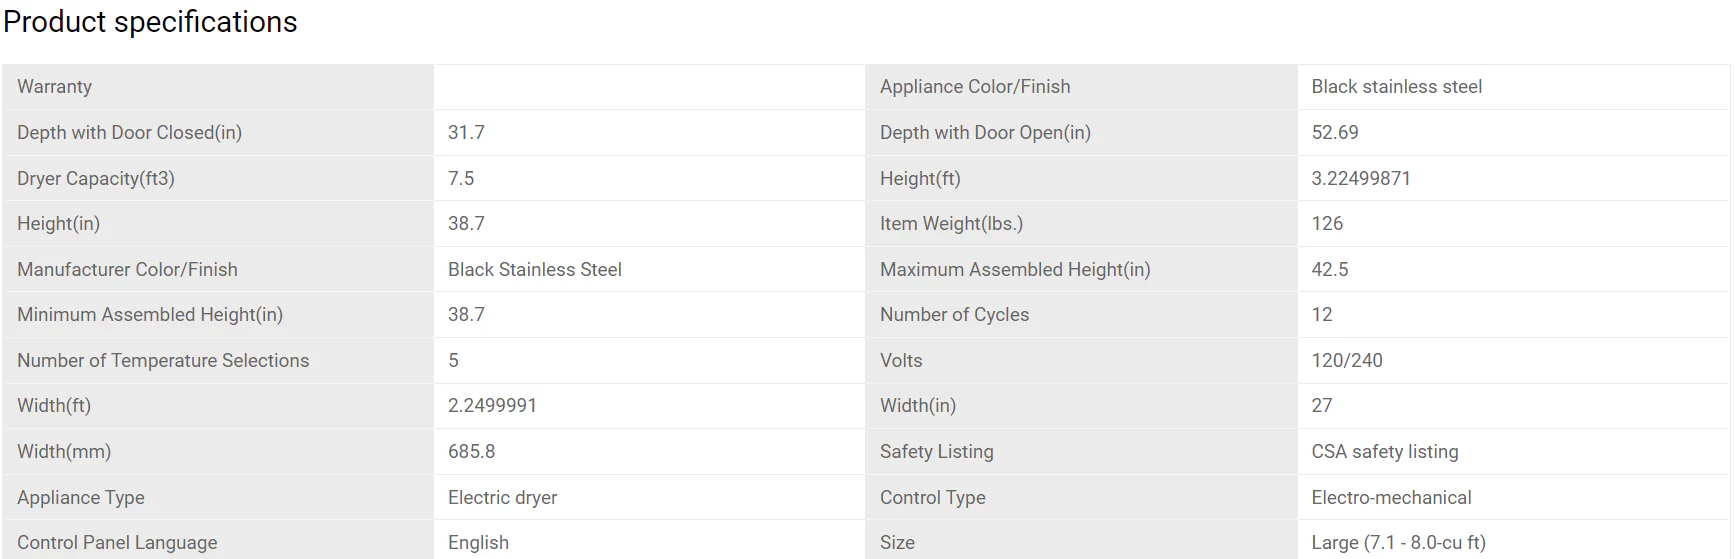
Task: Click the Manufacturer Color/Finish label
Action: click(x=127, y=270)
